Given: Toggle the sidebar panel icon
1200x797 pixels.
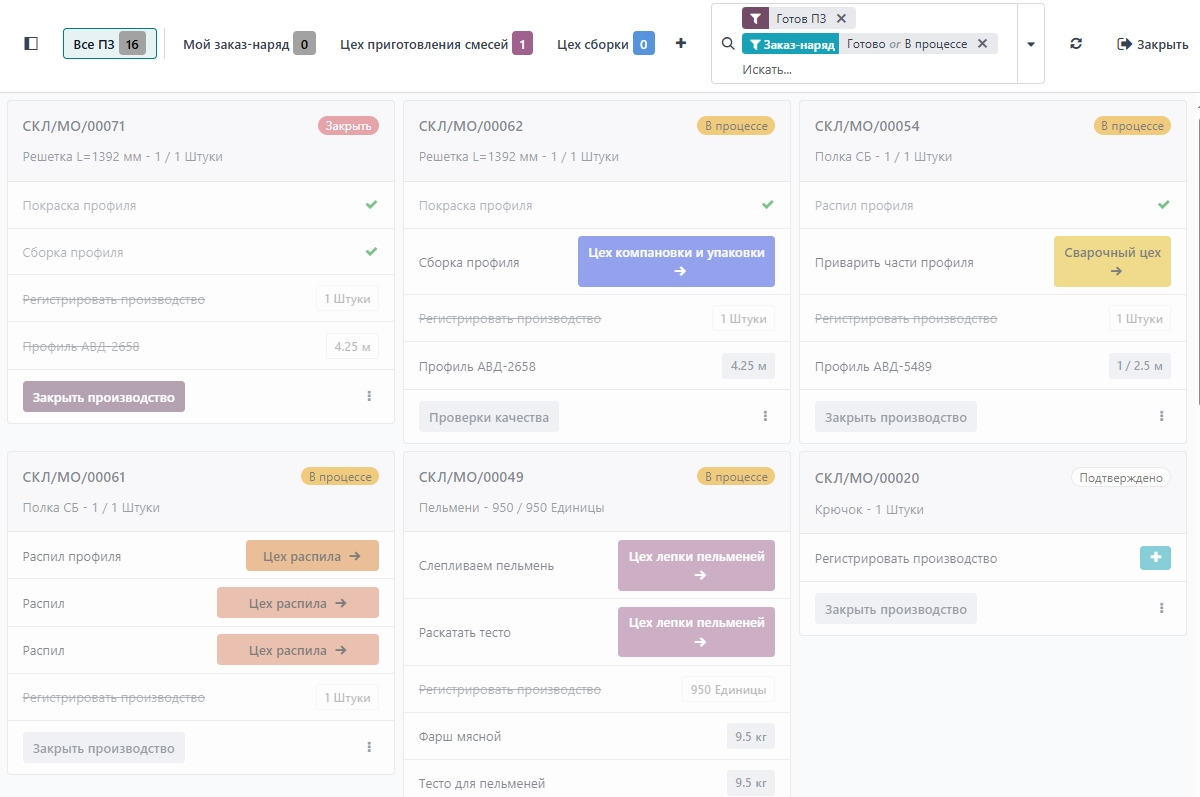Looking at the screenshot, I should [31, 44].
